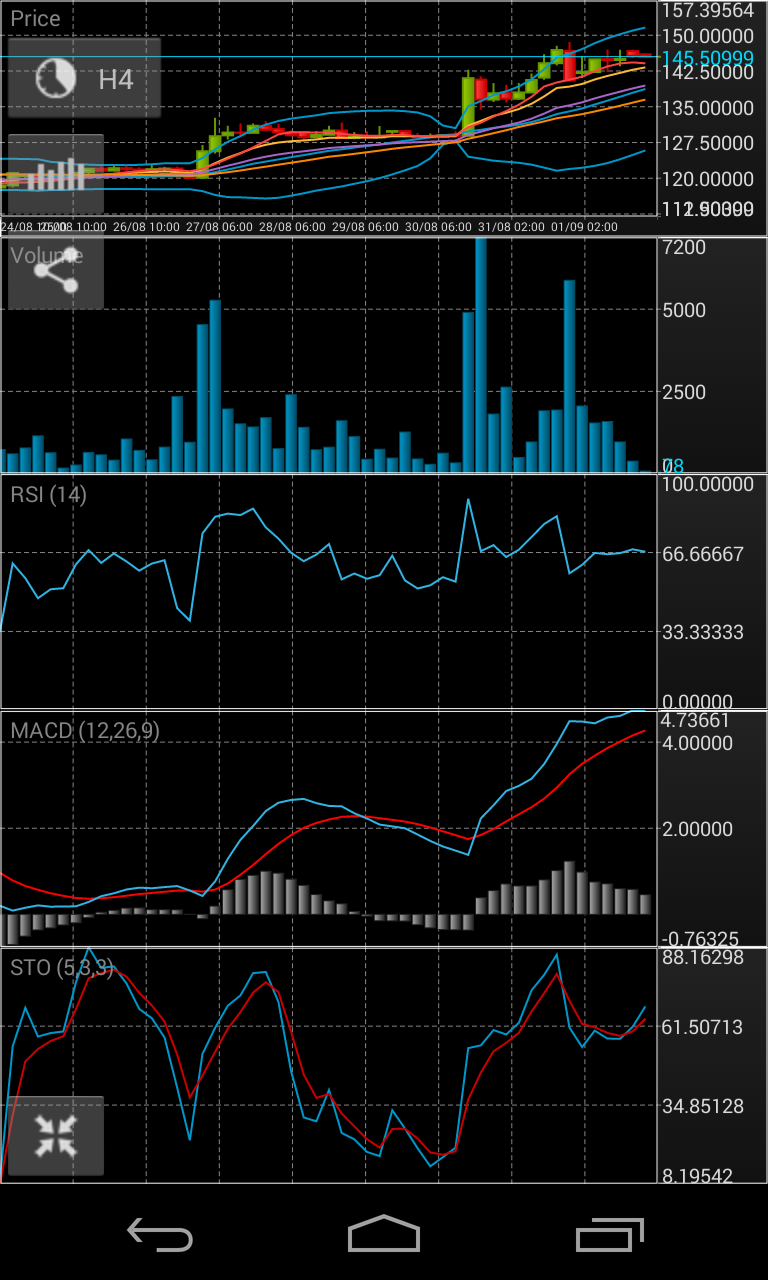Tap the STO (5,3,3) indicator label

pyautogui.click(x=62, y=967)
